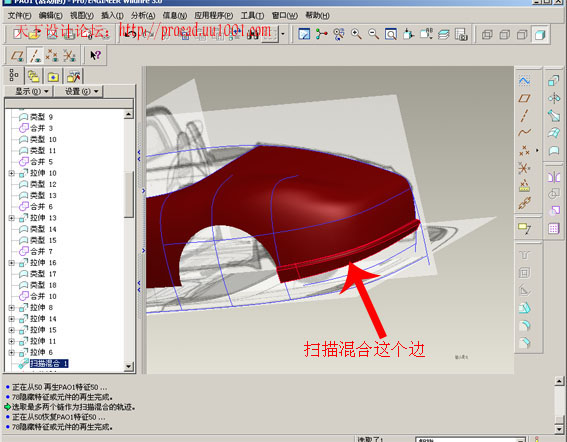Viewport: 567px width, 442px height.
Task: Select the datum plane tool in right toolbar
Action: point(524,98)
